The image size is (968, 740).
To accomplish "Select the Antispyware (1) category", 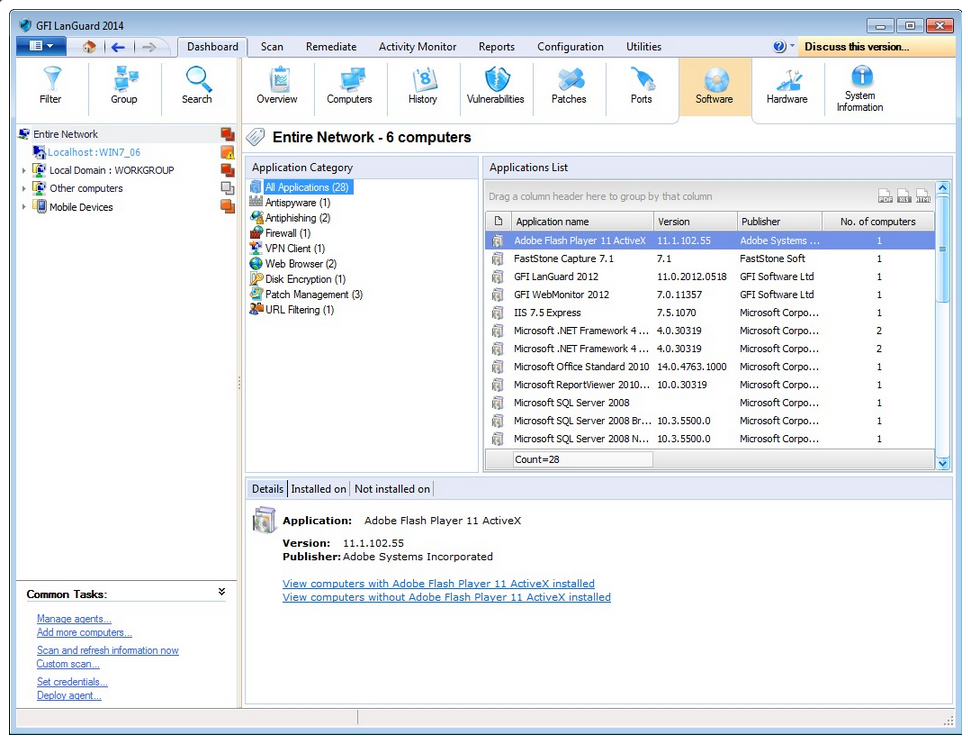I will [298, 202].
